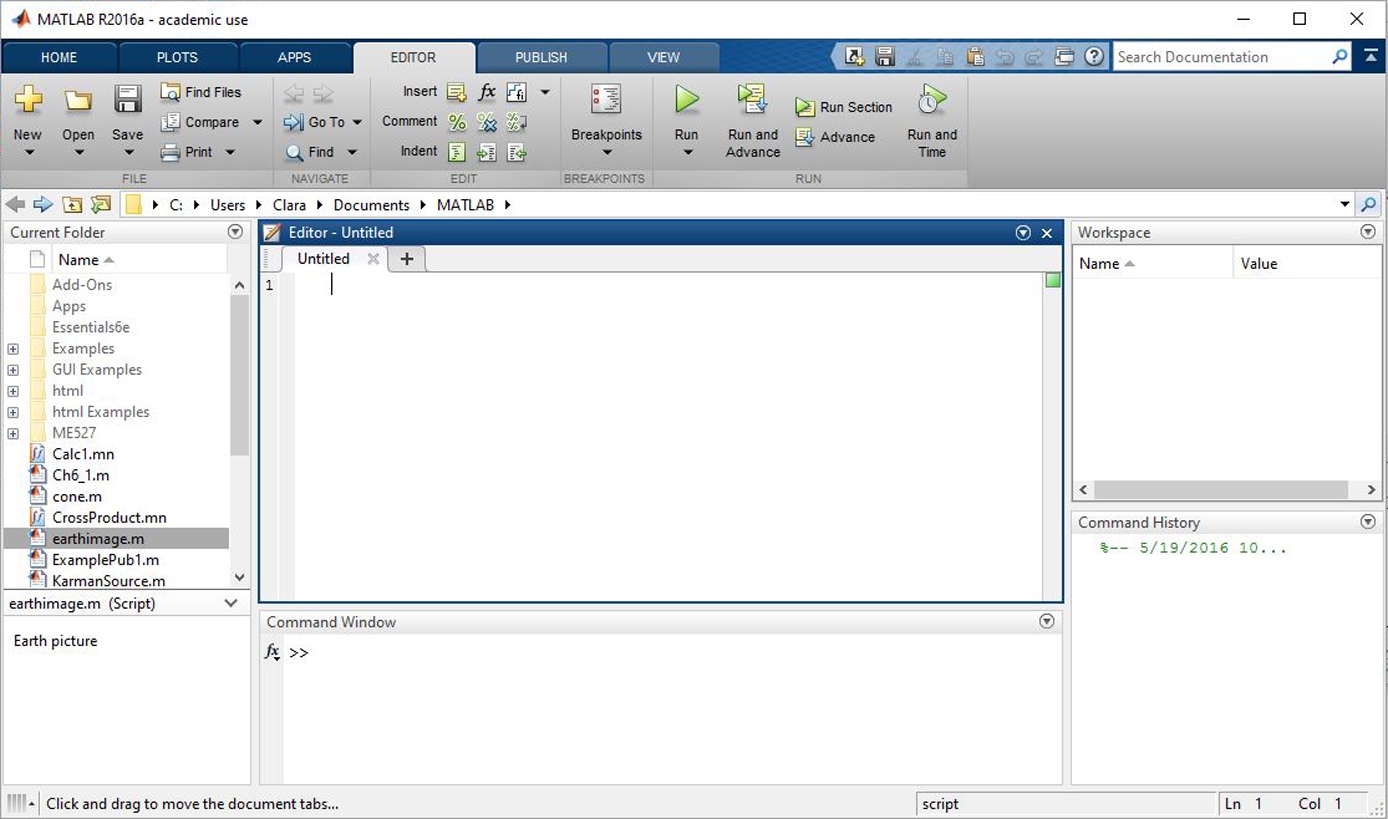Click the fx function browser icon in Command Window
1388x819 pixels.
(272, 652)
